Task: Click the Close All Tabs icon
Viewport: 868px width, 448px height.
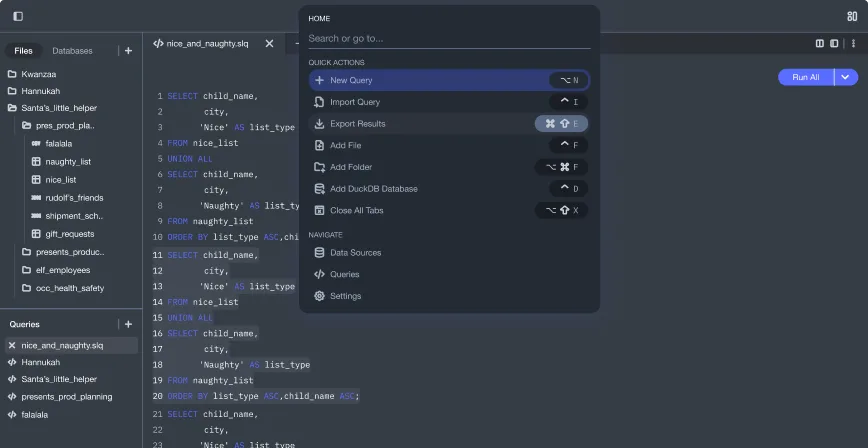Action: click(319, 210)
